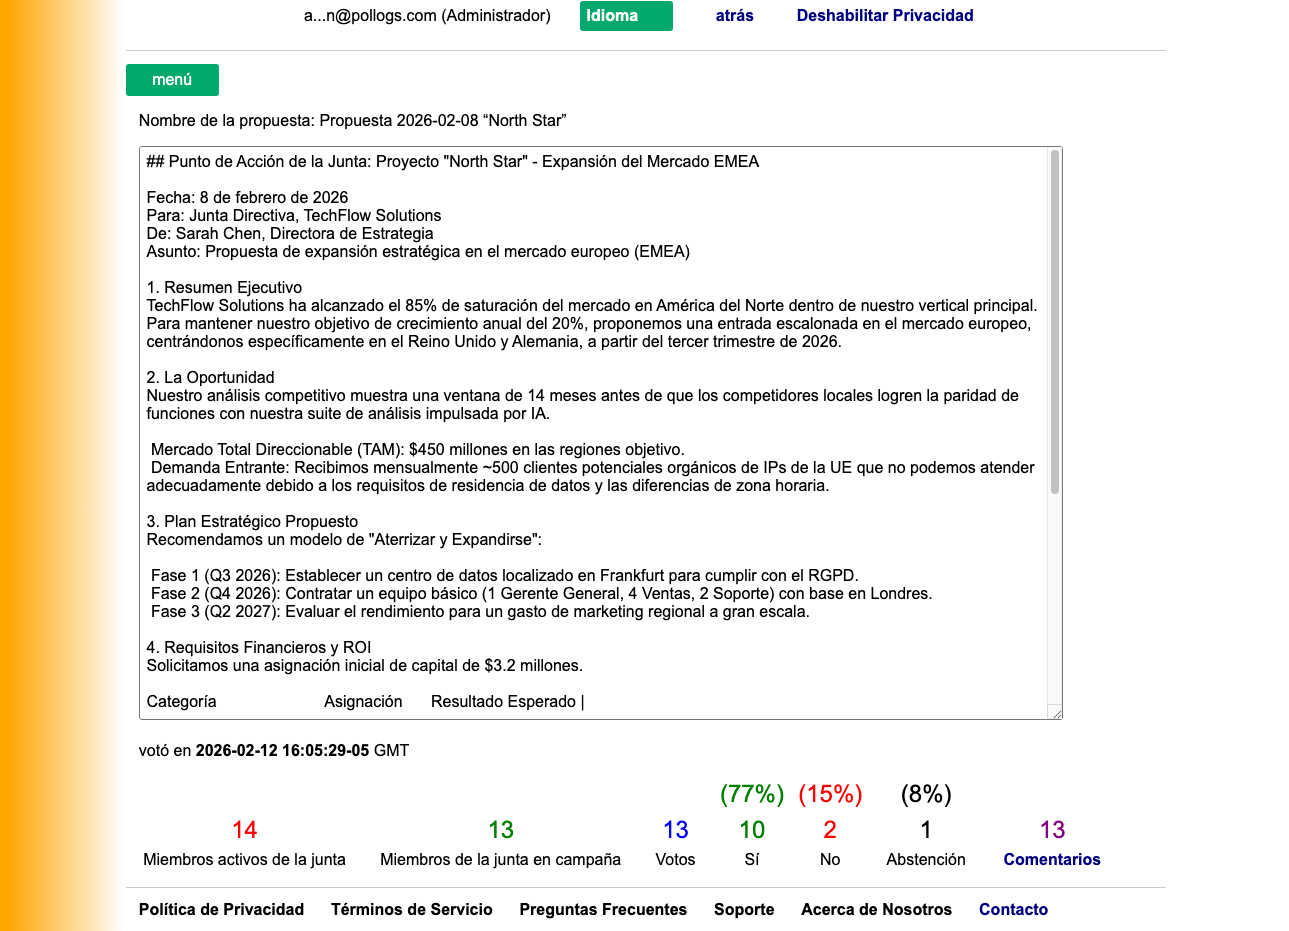The image size is (1289, 931).
Task: Go to Preguntas Frecuentes
Action: point(603,909)
